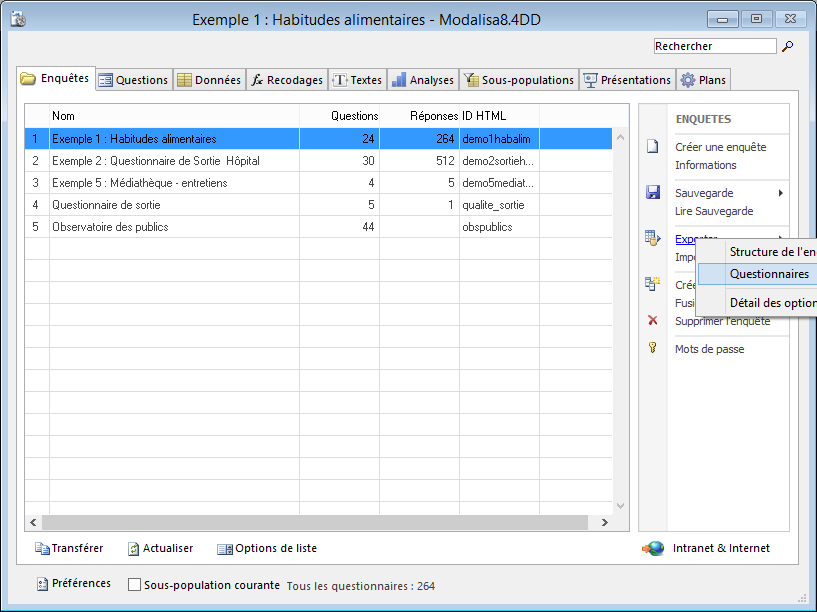The image size is (817, 612).
Task: Click the Sauvegarde floppy disk icon
Action: 652,193
